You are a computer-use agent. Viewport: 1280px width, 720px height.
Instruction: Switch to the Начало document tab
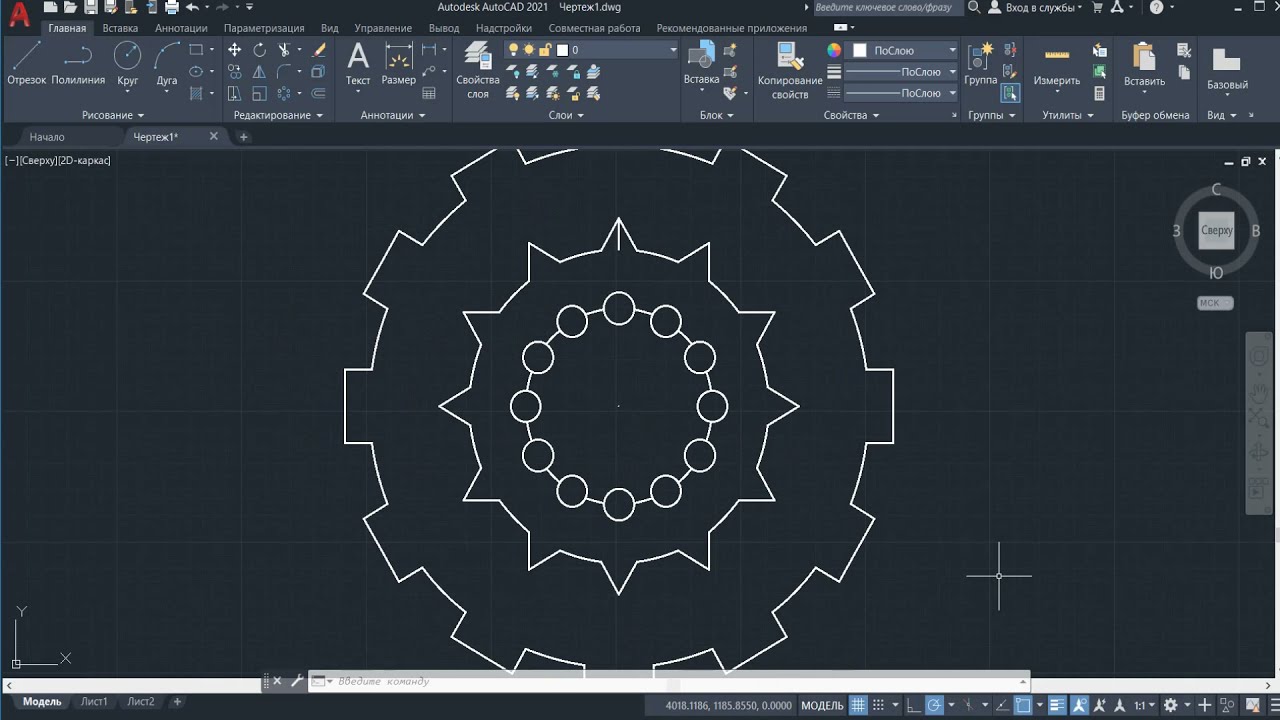(x=47, y=137)
